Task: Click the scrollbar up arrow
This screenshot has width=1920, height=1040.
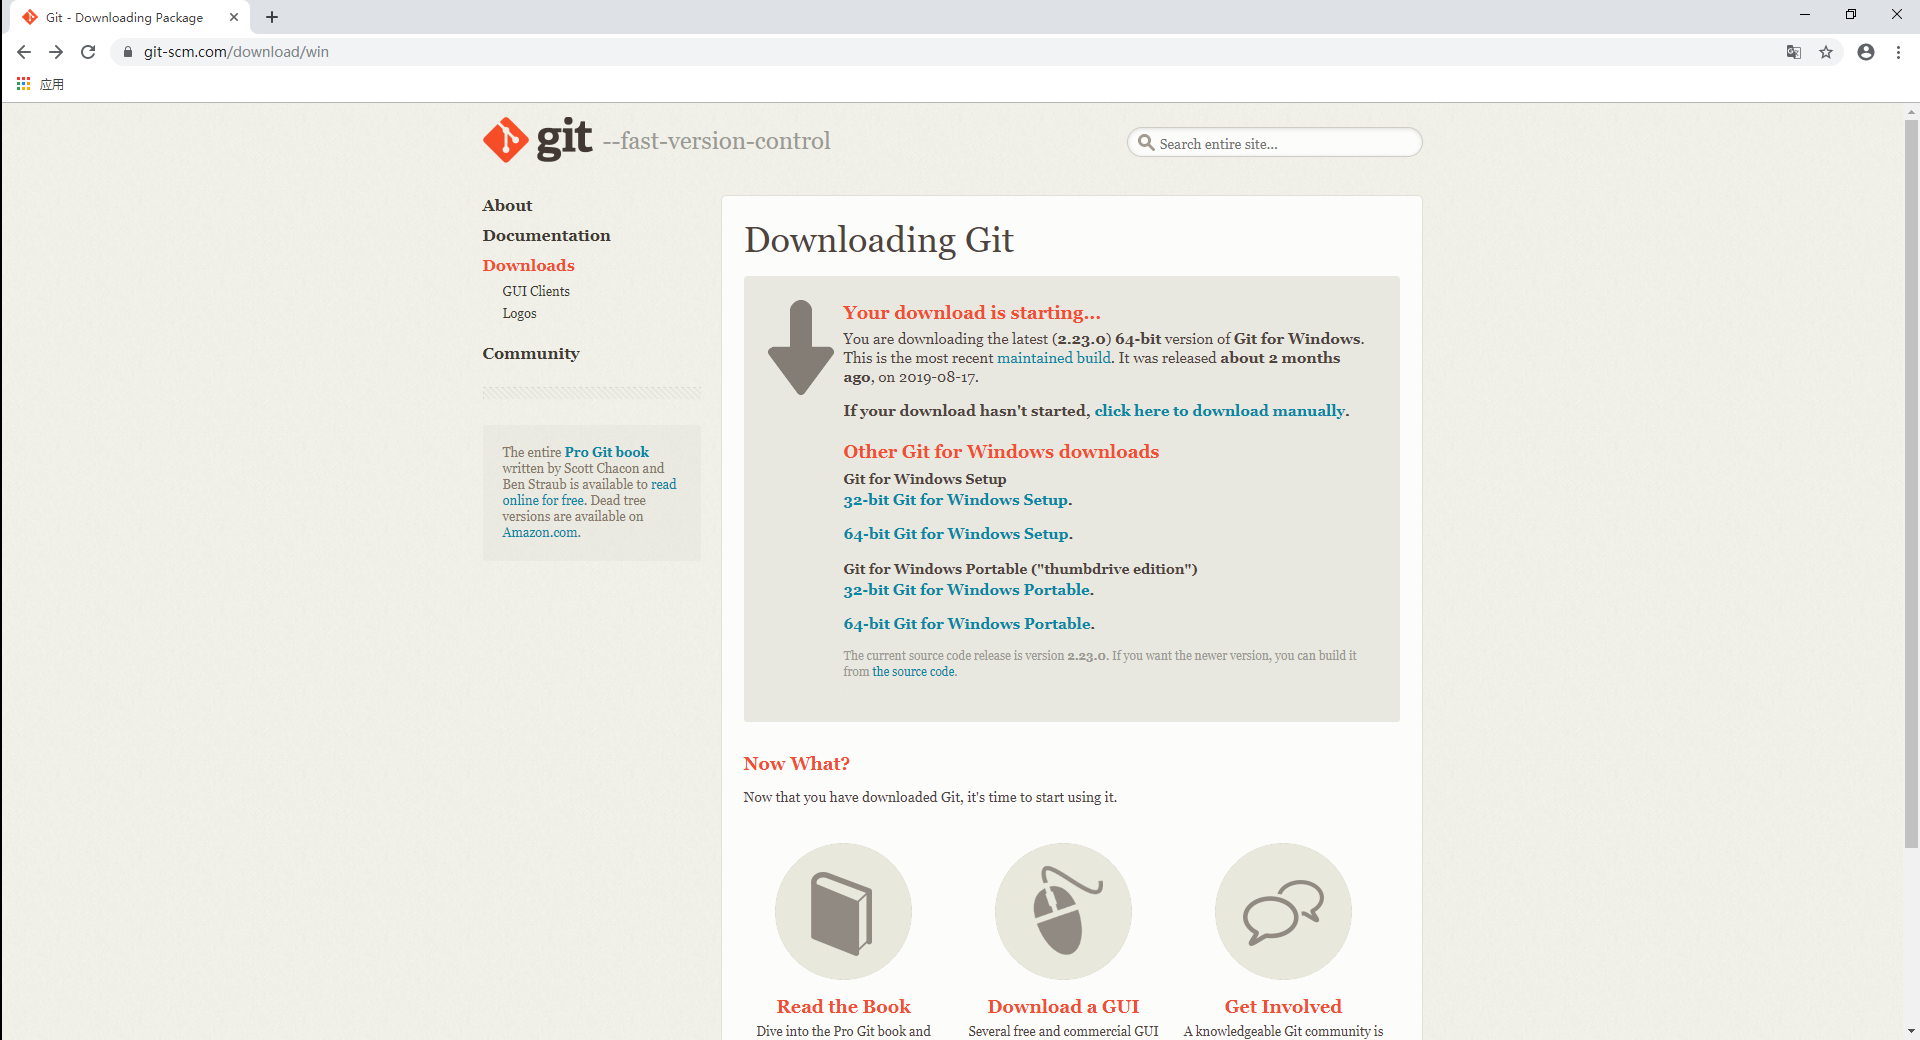Action: [x=1911, y=112]
